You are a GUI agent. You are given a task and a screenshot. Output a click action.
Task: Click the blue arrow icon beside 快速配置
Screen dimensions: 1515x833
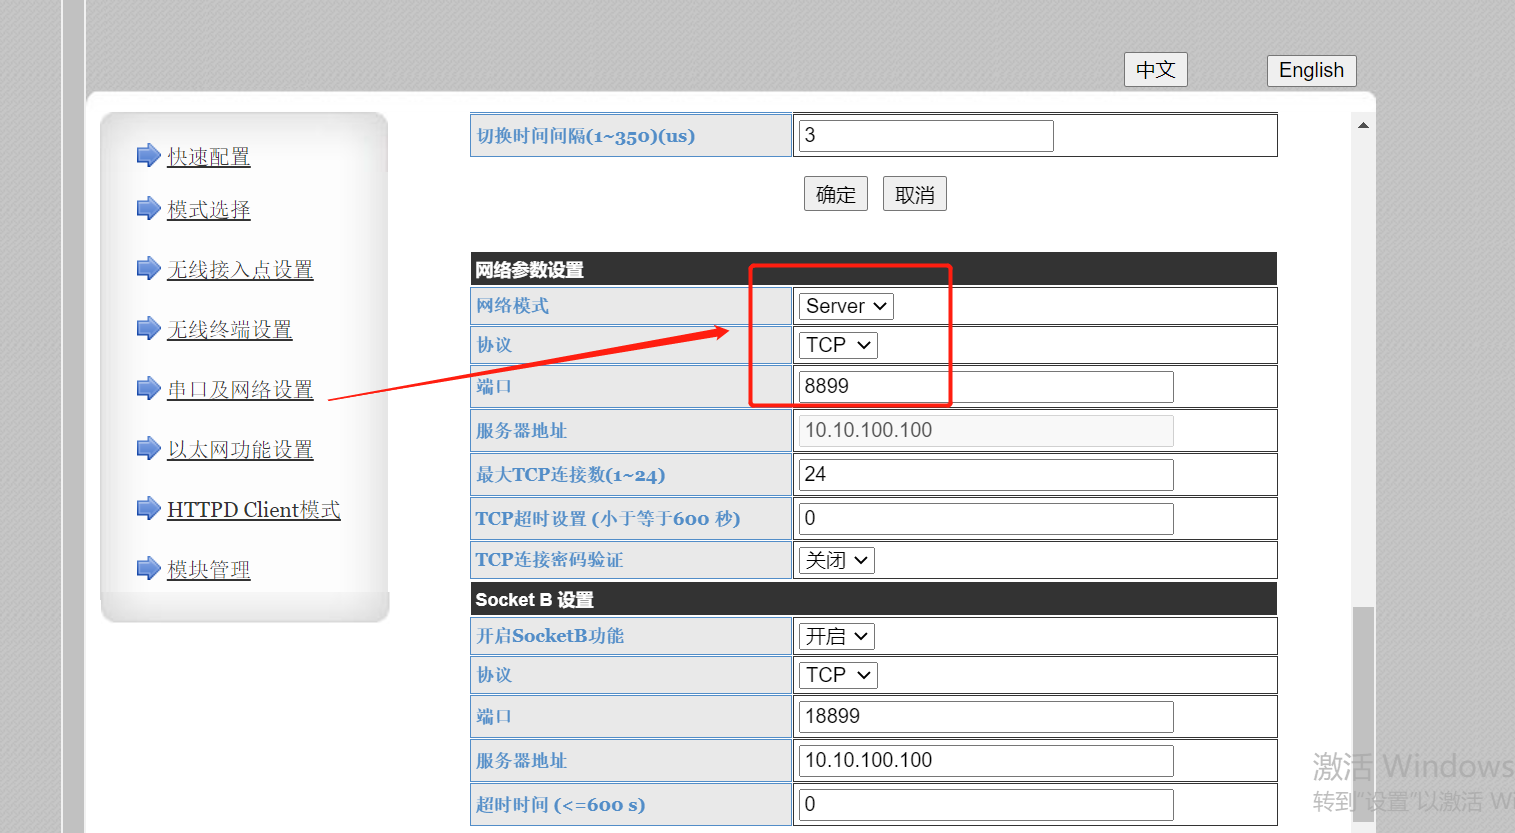[x=148, y=156]
